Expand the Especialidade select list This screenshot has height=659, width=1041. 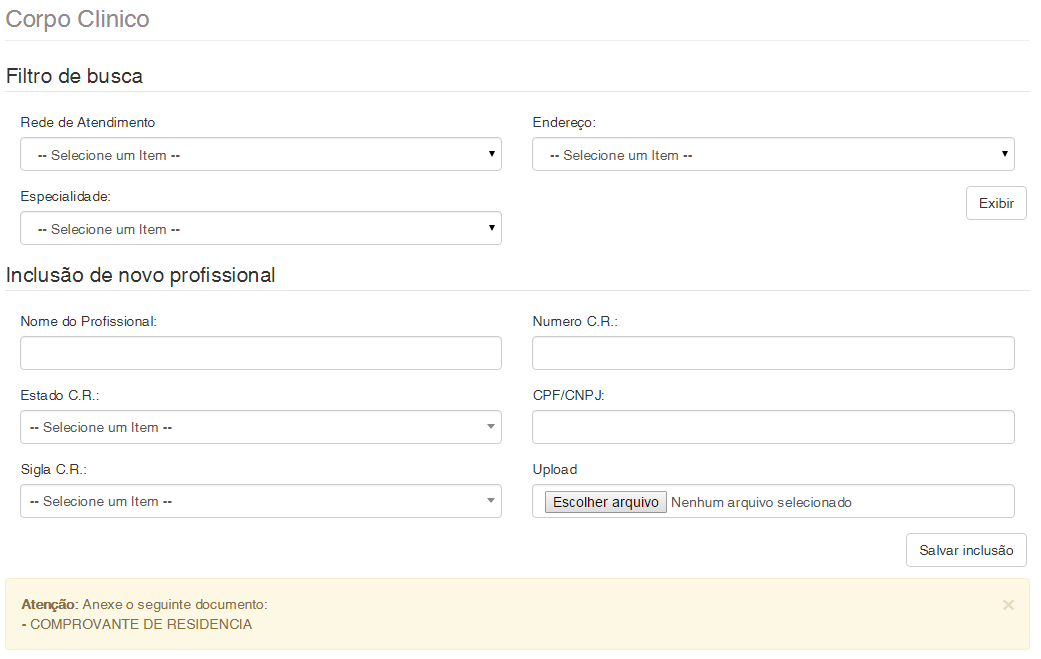click(x=260, y=229)
